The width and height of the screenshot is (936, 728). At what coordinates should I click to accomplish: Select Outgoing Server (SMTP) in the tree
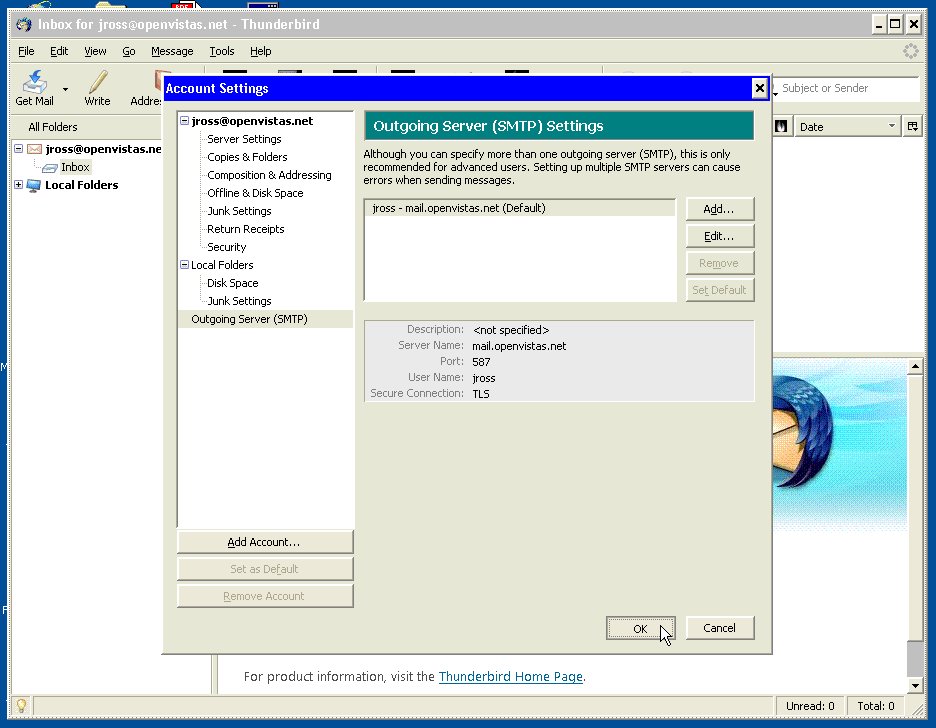[x=250, y=319]
